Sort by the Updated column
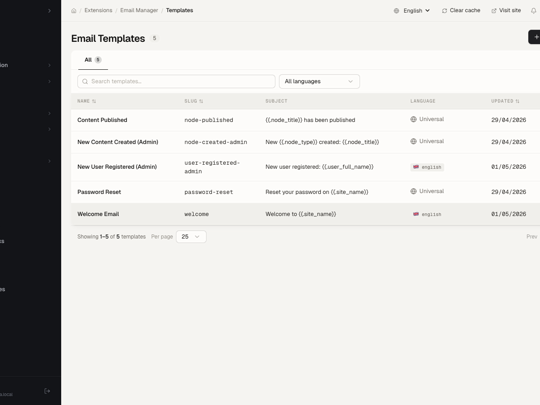 (505, 101)
